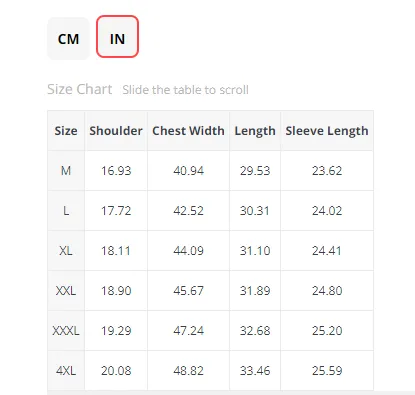Select the XXL size row label

tap(66, 291)
